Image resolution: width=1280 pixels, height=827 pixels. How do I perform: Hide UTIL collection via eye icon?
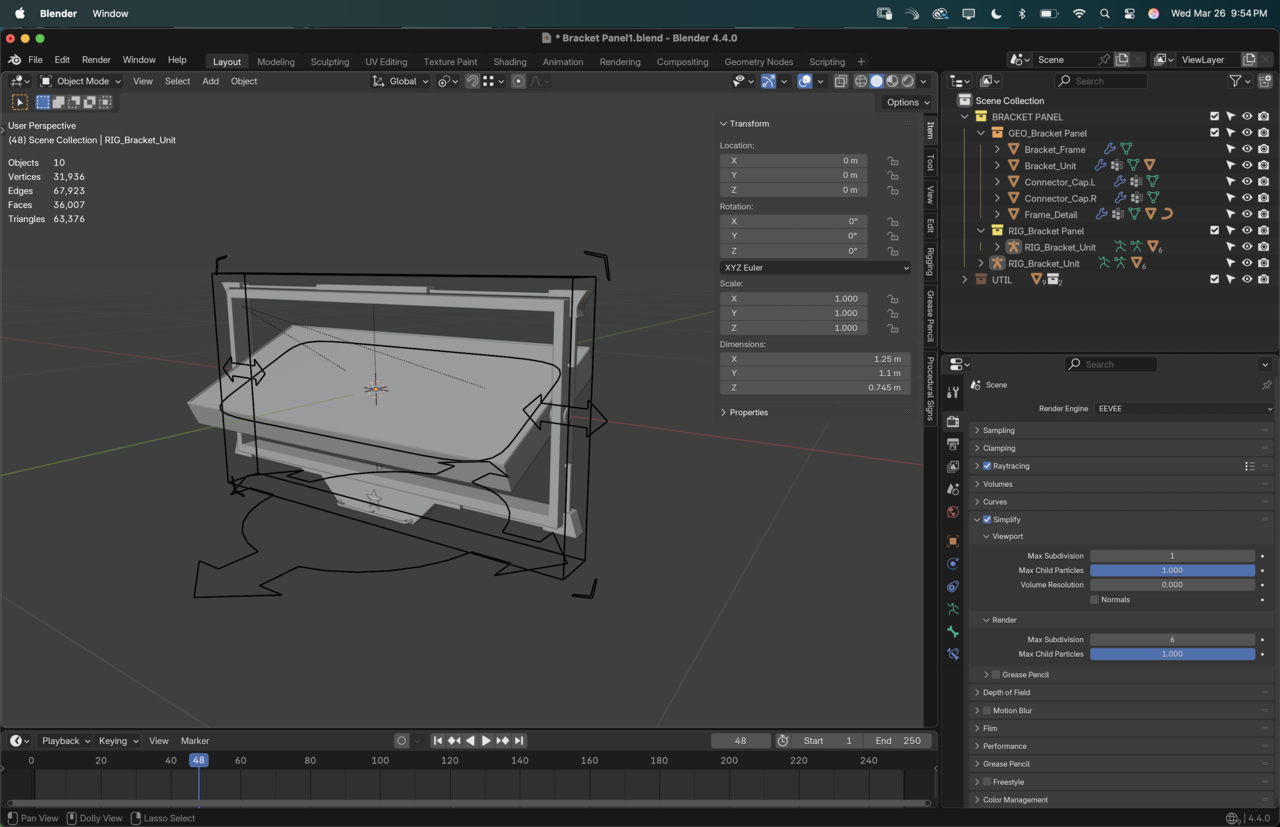(1247, 280)
